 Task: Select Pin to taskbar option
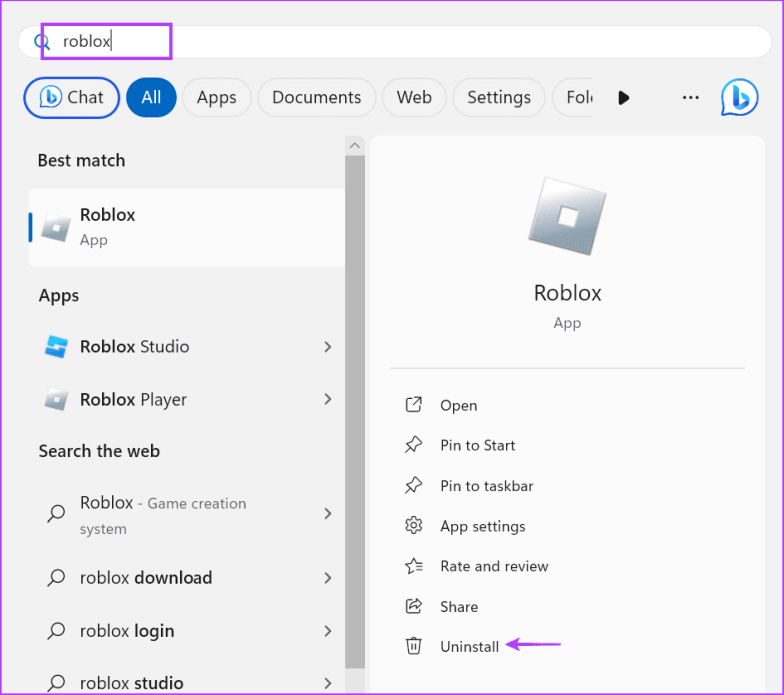(486, 486)
